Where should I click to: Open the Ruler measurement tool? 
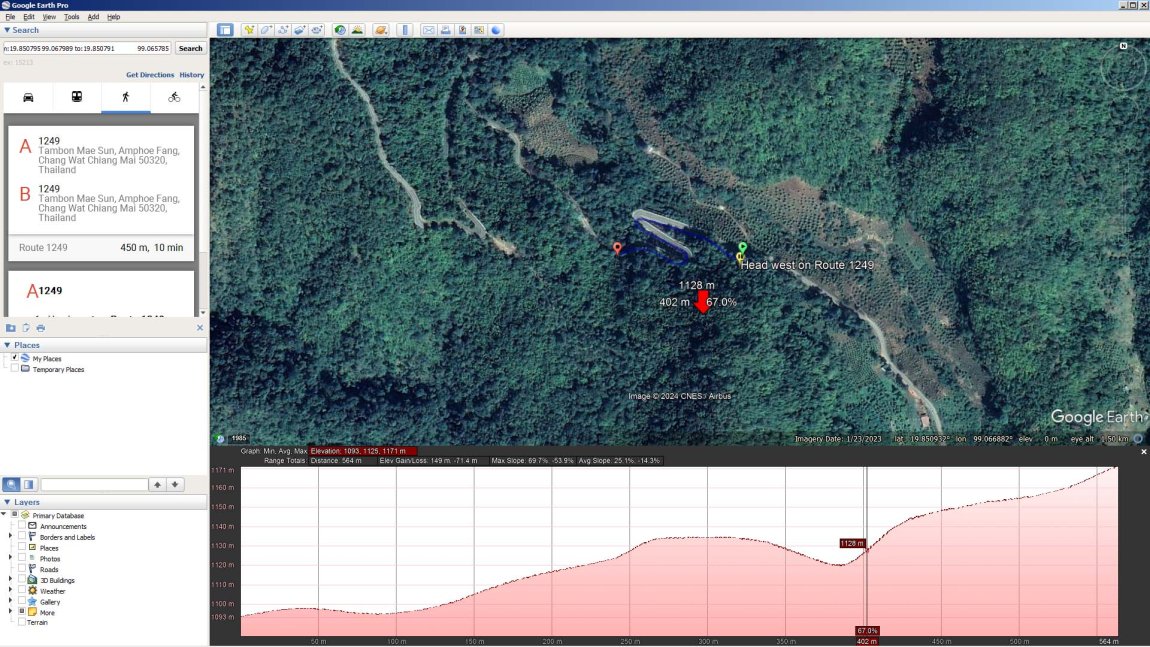(x=404, y=30)
